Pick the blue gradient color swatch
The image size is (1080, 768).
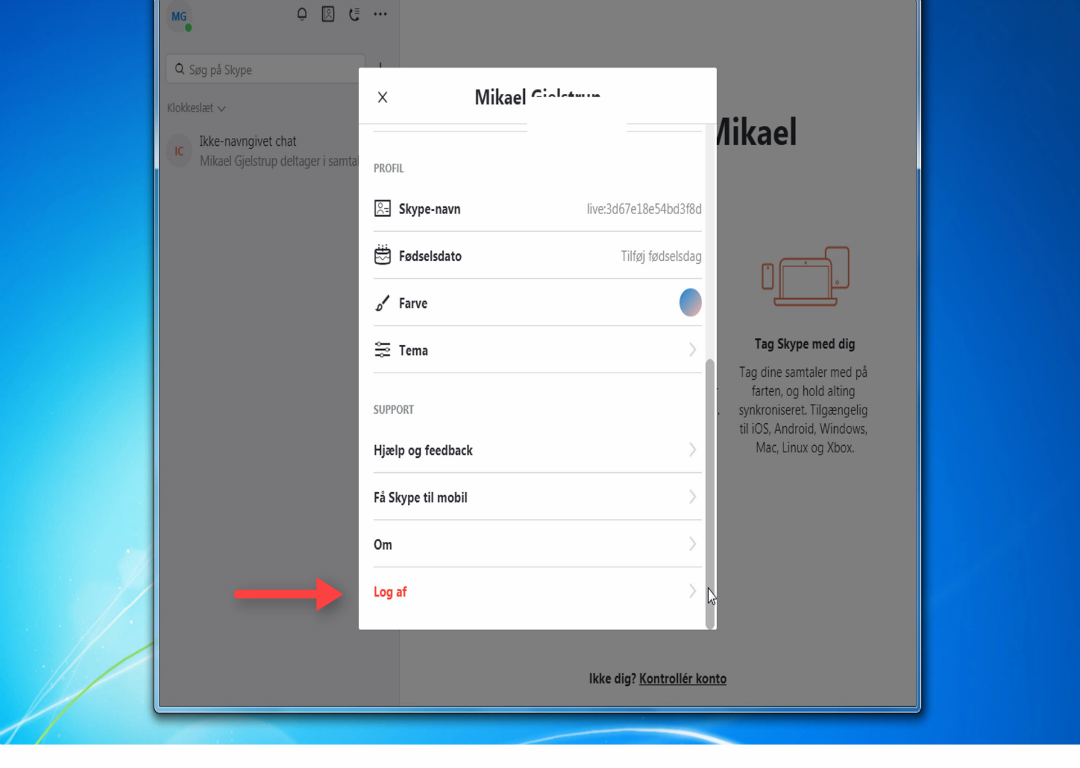pos(690,302)
